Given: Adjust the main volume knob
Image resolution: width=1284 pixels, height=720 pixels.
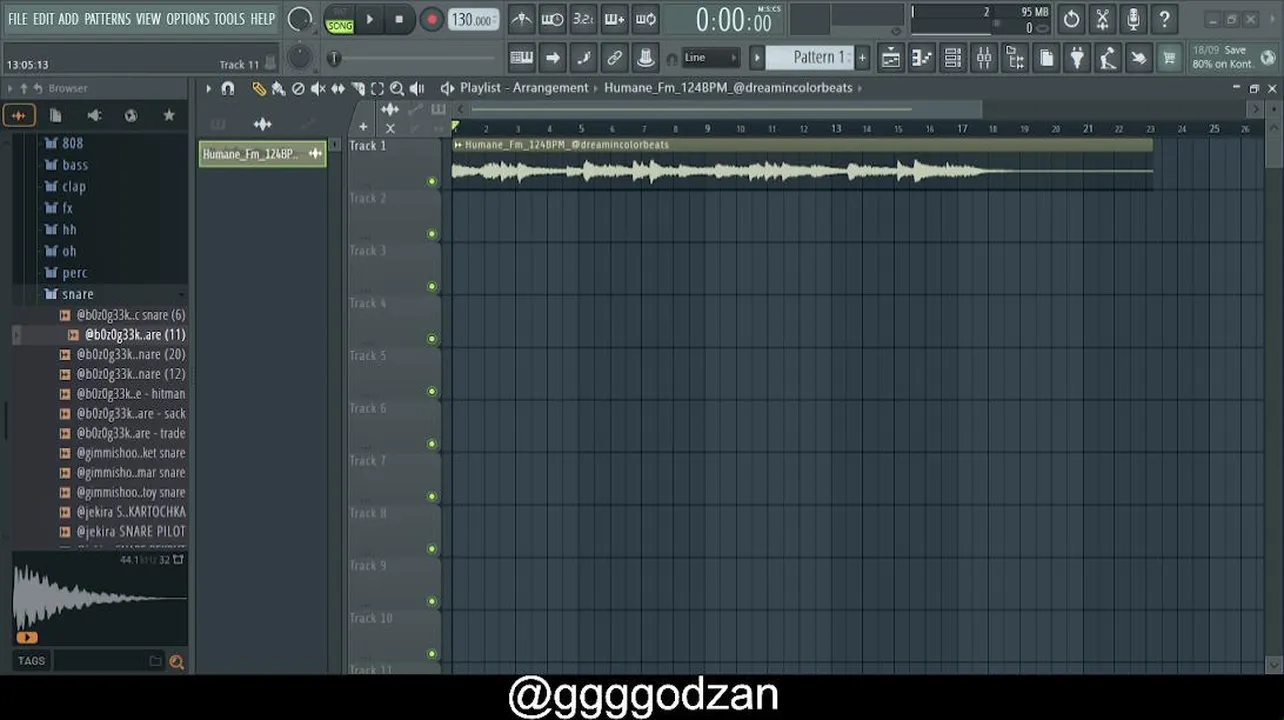Looking at the screenshot, I should point(299,19).
